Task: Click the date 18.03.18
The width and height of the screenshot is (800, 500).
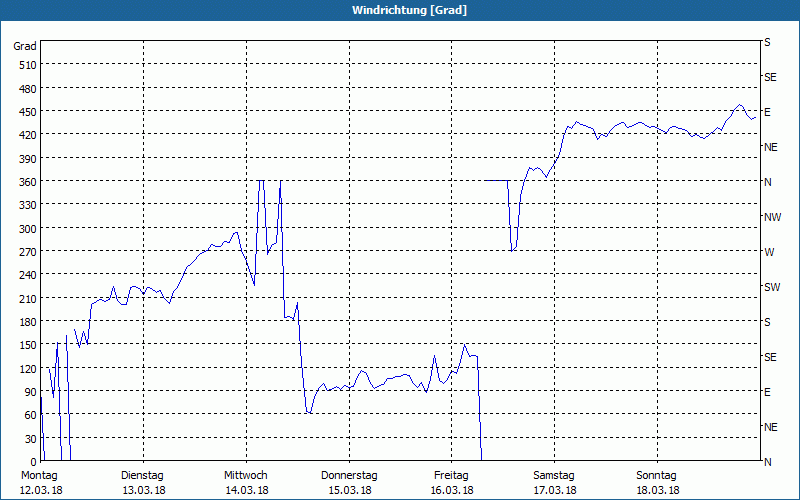Action: (658, 490)
